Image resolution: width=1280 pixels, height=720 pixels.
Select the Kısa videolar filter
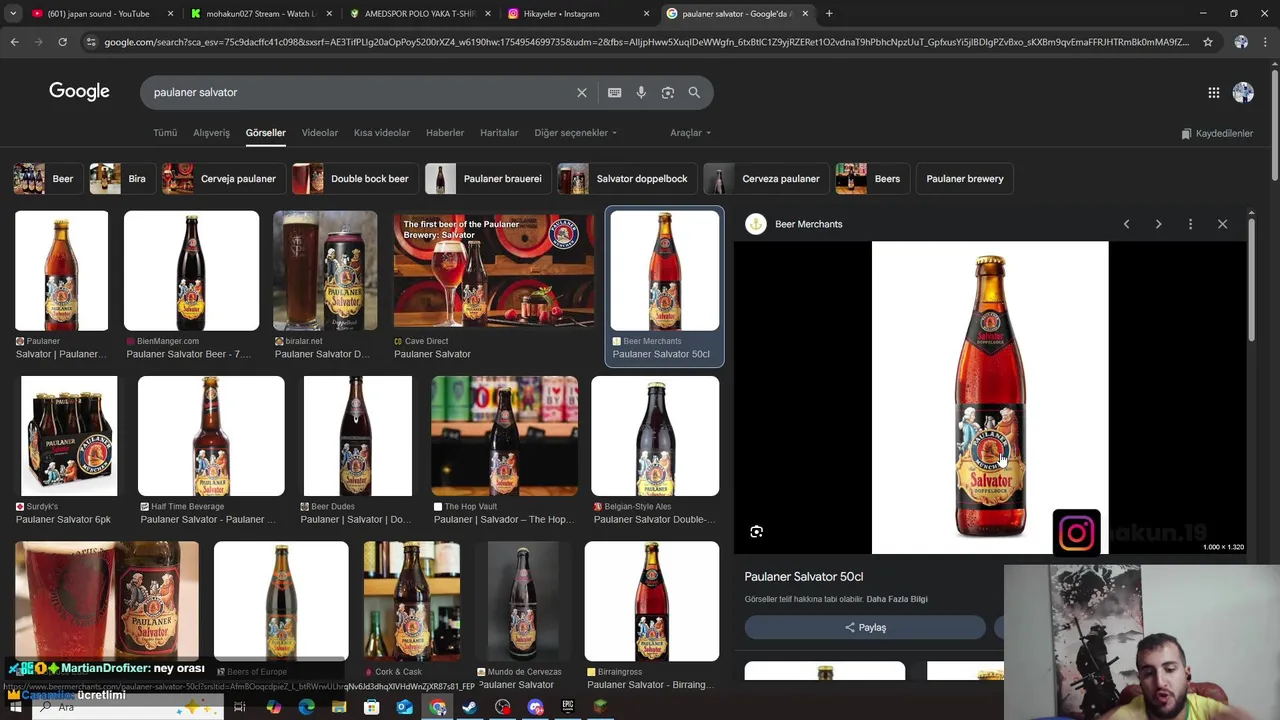(382, 133)
